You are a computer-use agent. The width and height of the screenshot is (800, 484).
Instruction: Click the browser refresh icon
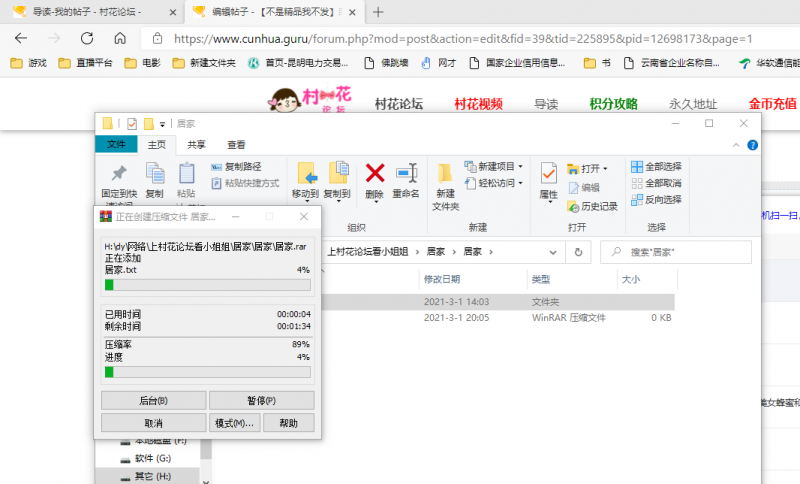(87, 38)
